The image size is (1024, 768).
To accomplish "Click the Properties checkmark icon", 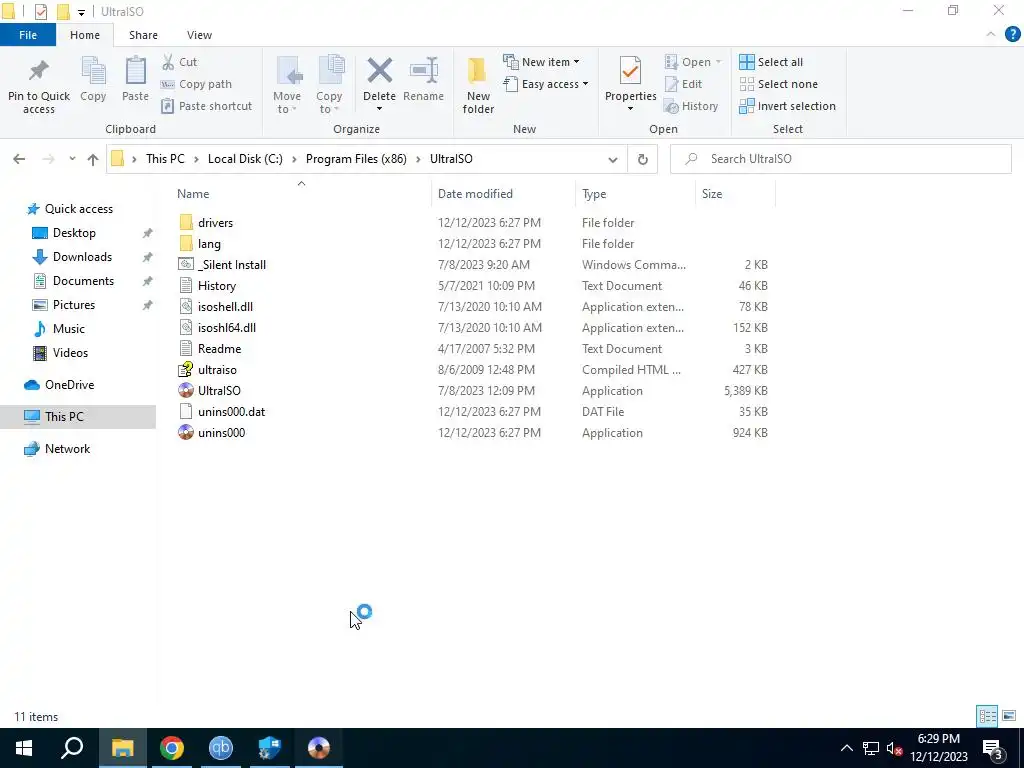I will coord(630,71).
